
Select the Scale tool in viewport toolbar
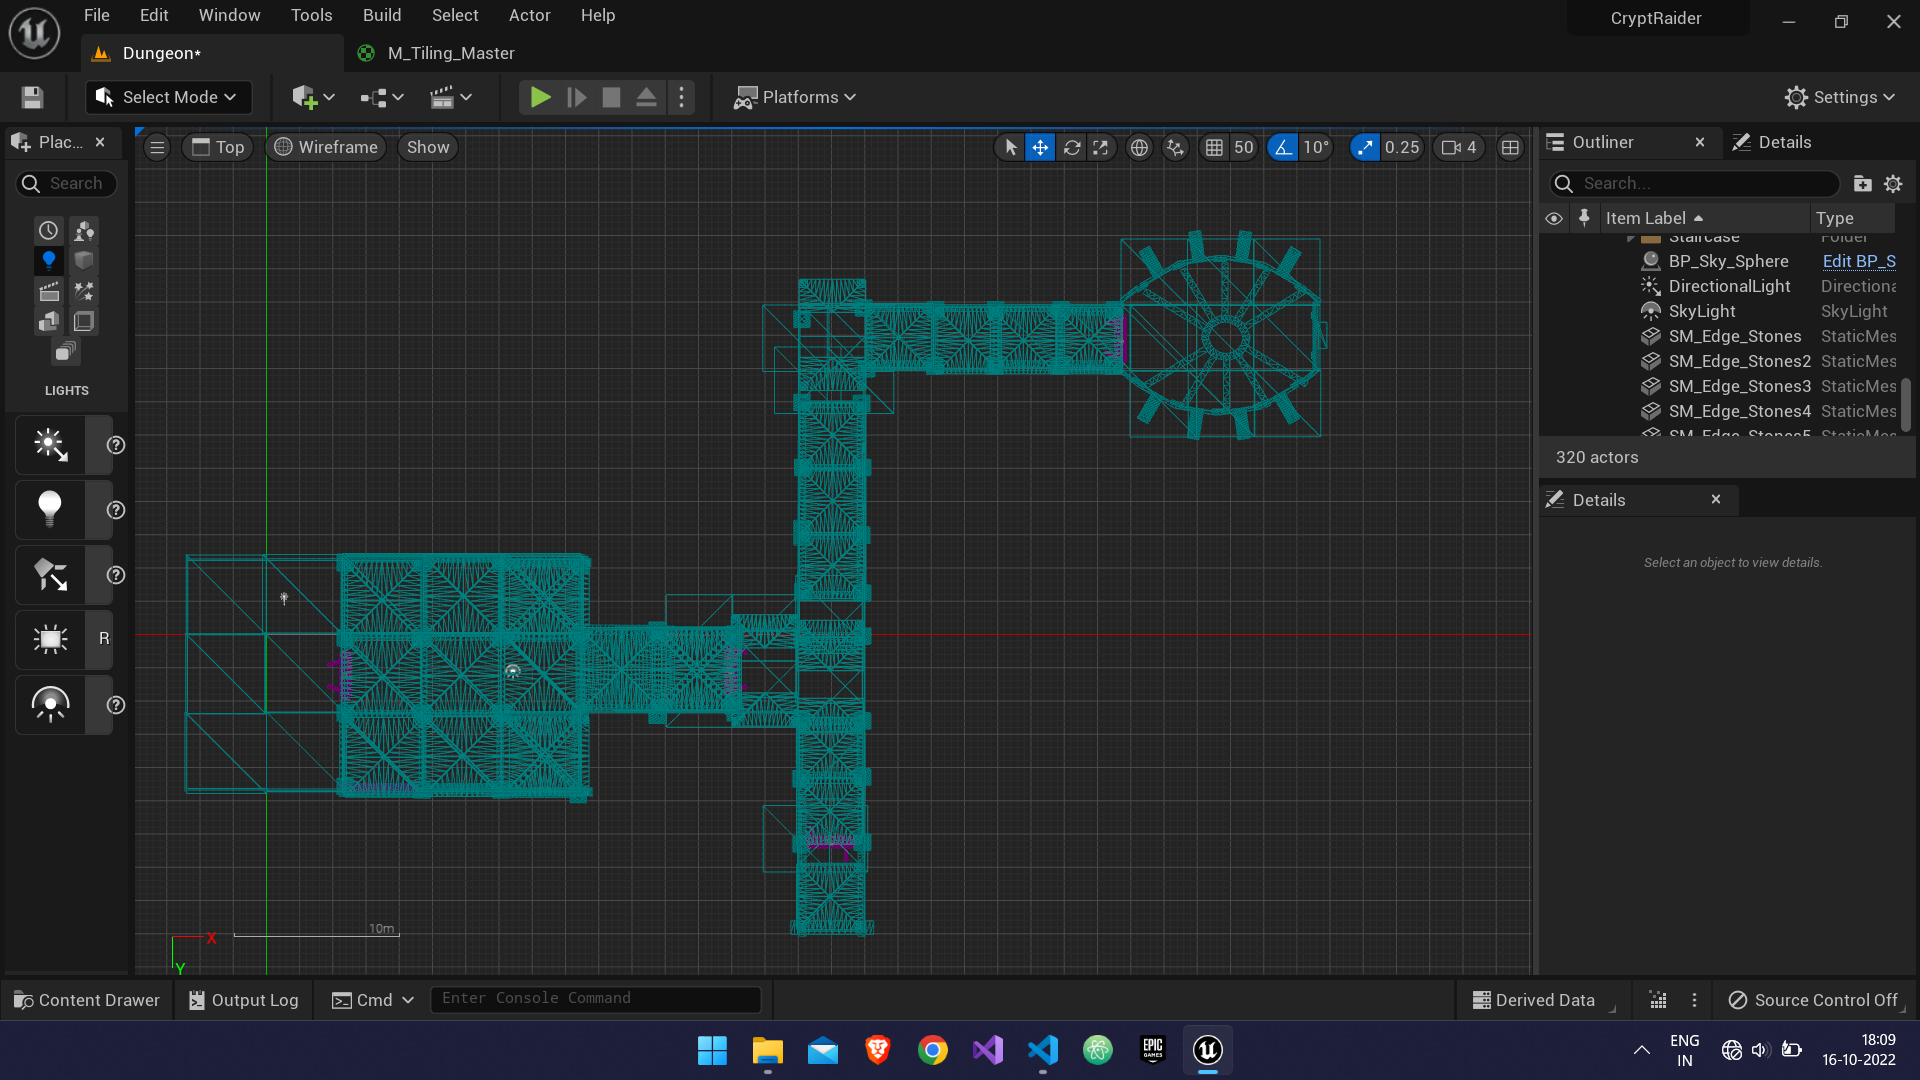1101,147
